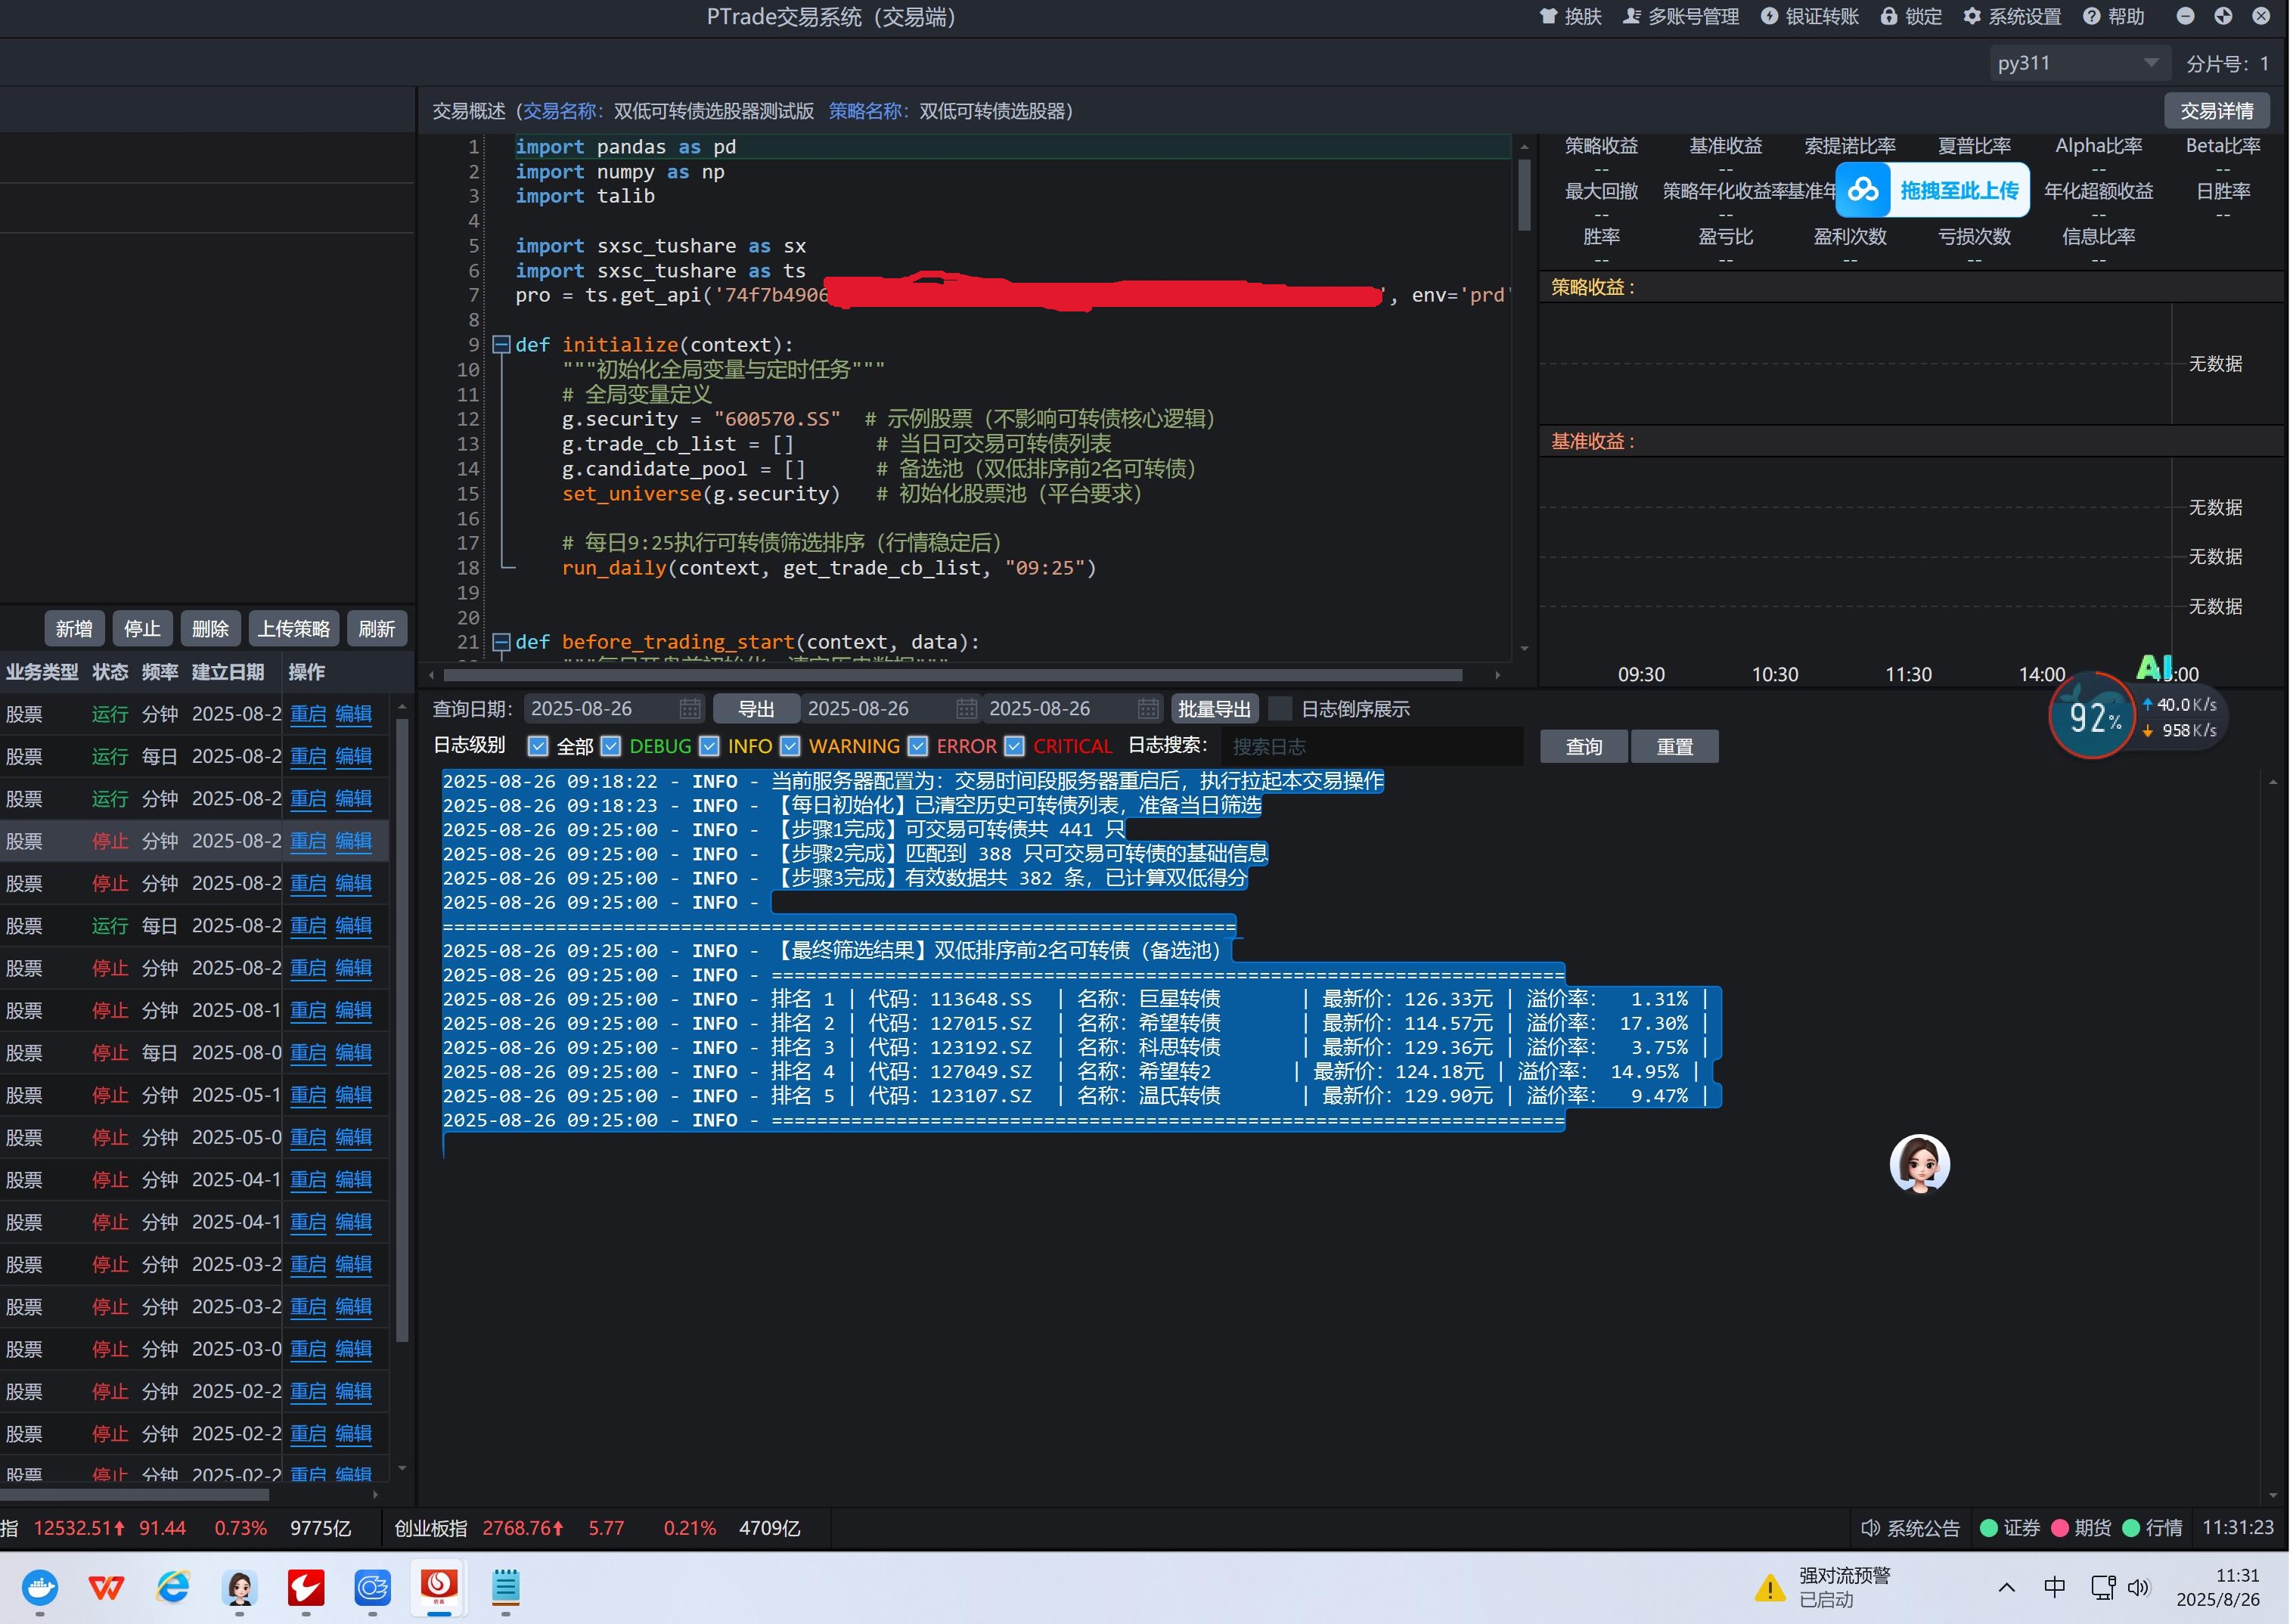Open 银证转账 menu item
The width and height of the screenshot is (2293, 1624).
(x=1810, y=16)
